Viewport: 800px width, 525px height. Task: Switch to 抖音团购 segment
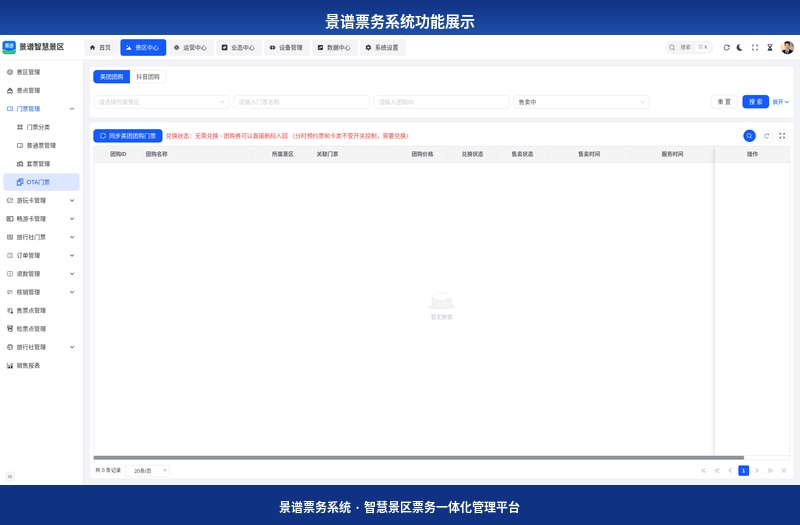click(x=148, y=77)
